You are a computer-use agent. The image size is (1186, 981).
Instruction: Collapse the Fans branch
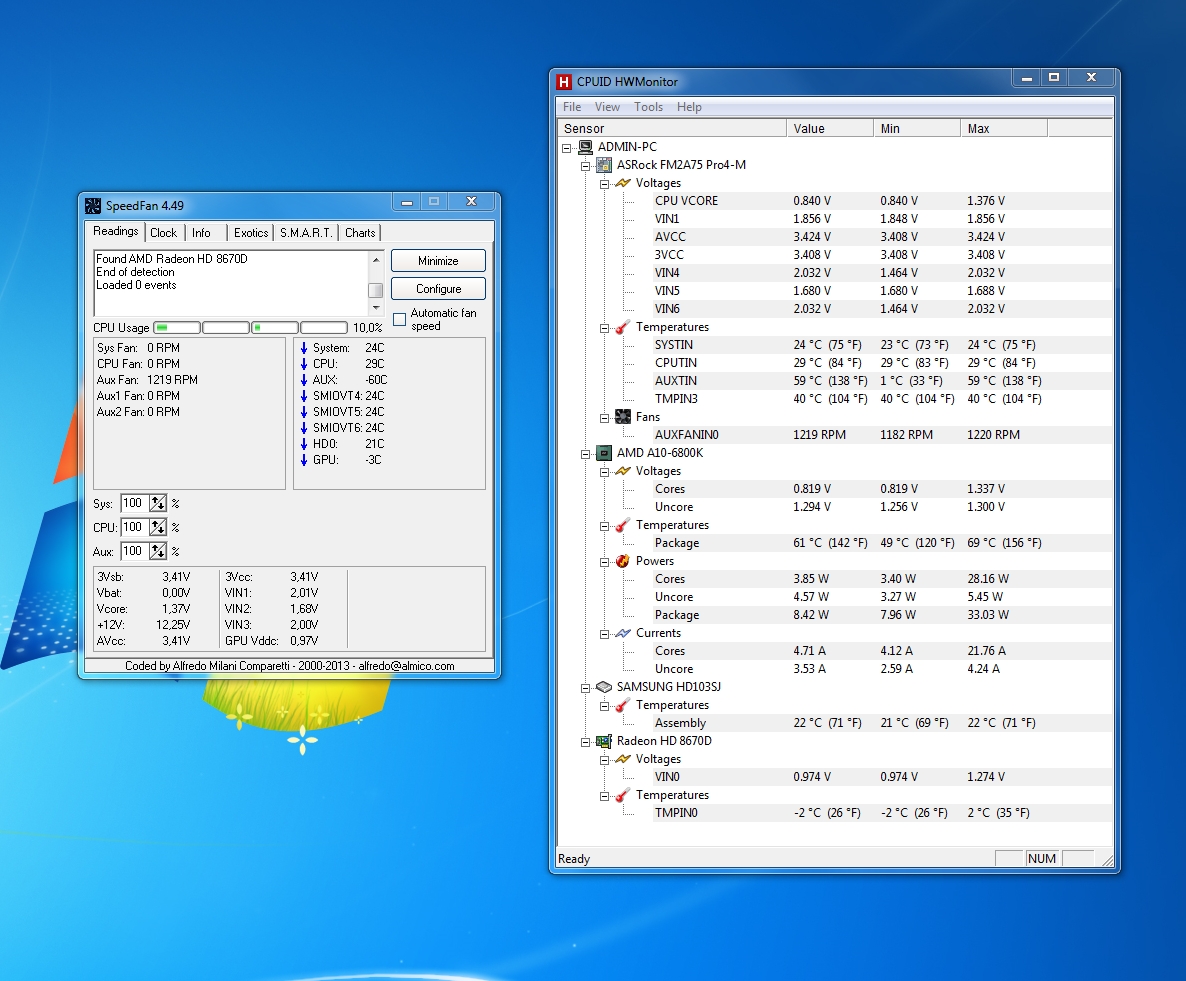click(x=604, y=418)
